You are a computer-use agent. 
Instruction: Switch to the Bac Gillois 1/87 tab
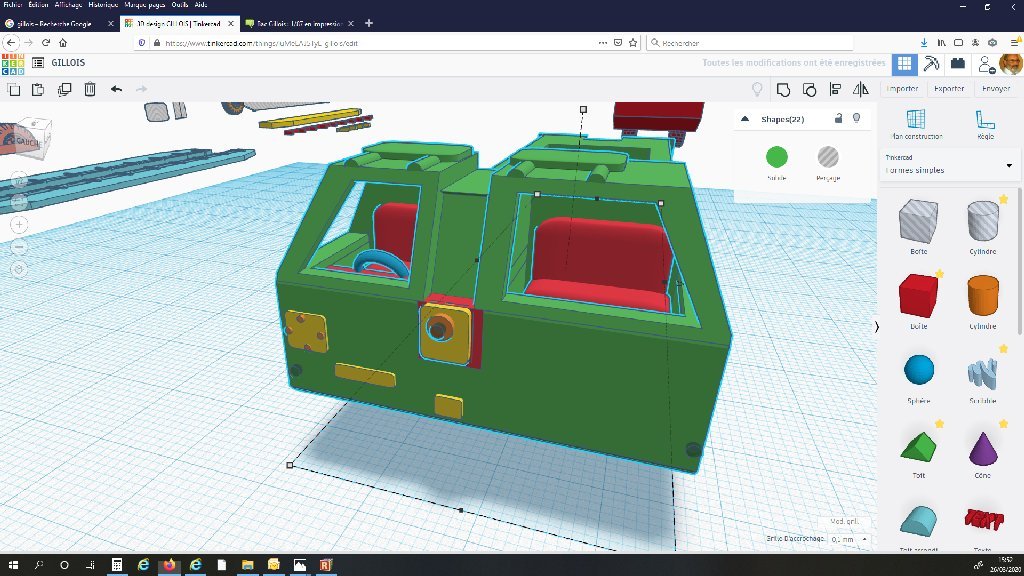[299, 24]
